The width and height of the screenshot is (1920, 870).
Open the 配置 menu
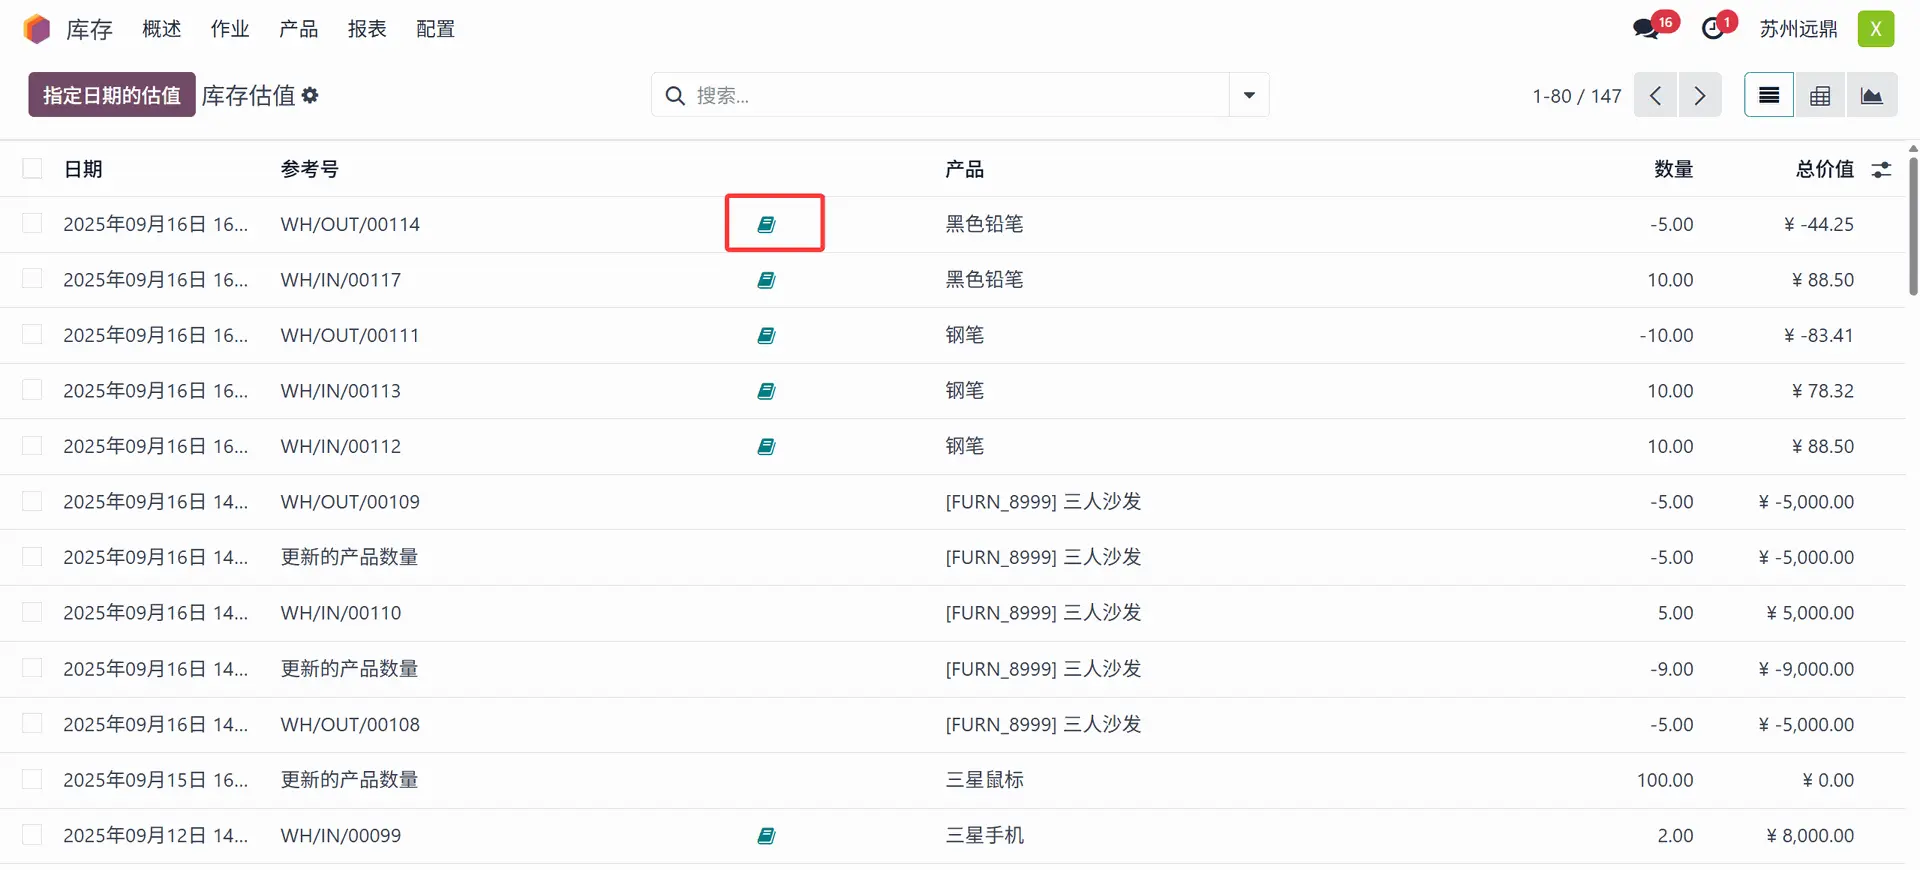coord(435,29)
